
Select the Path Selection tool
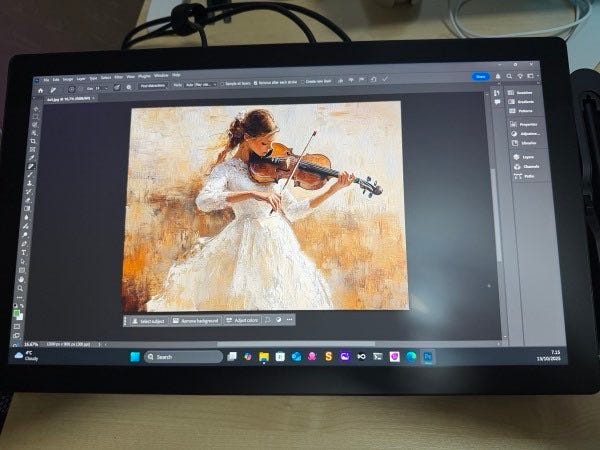point(22,261)
